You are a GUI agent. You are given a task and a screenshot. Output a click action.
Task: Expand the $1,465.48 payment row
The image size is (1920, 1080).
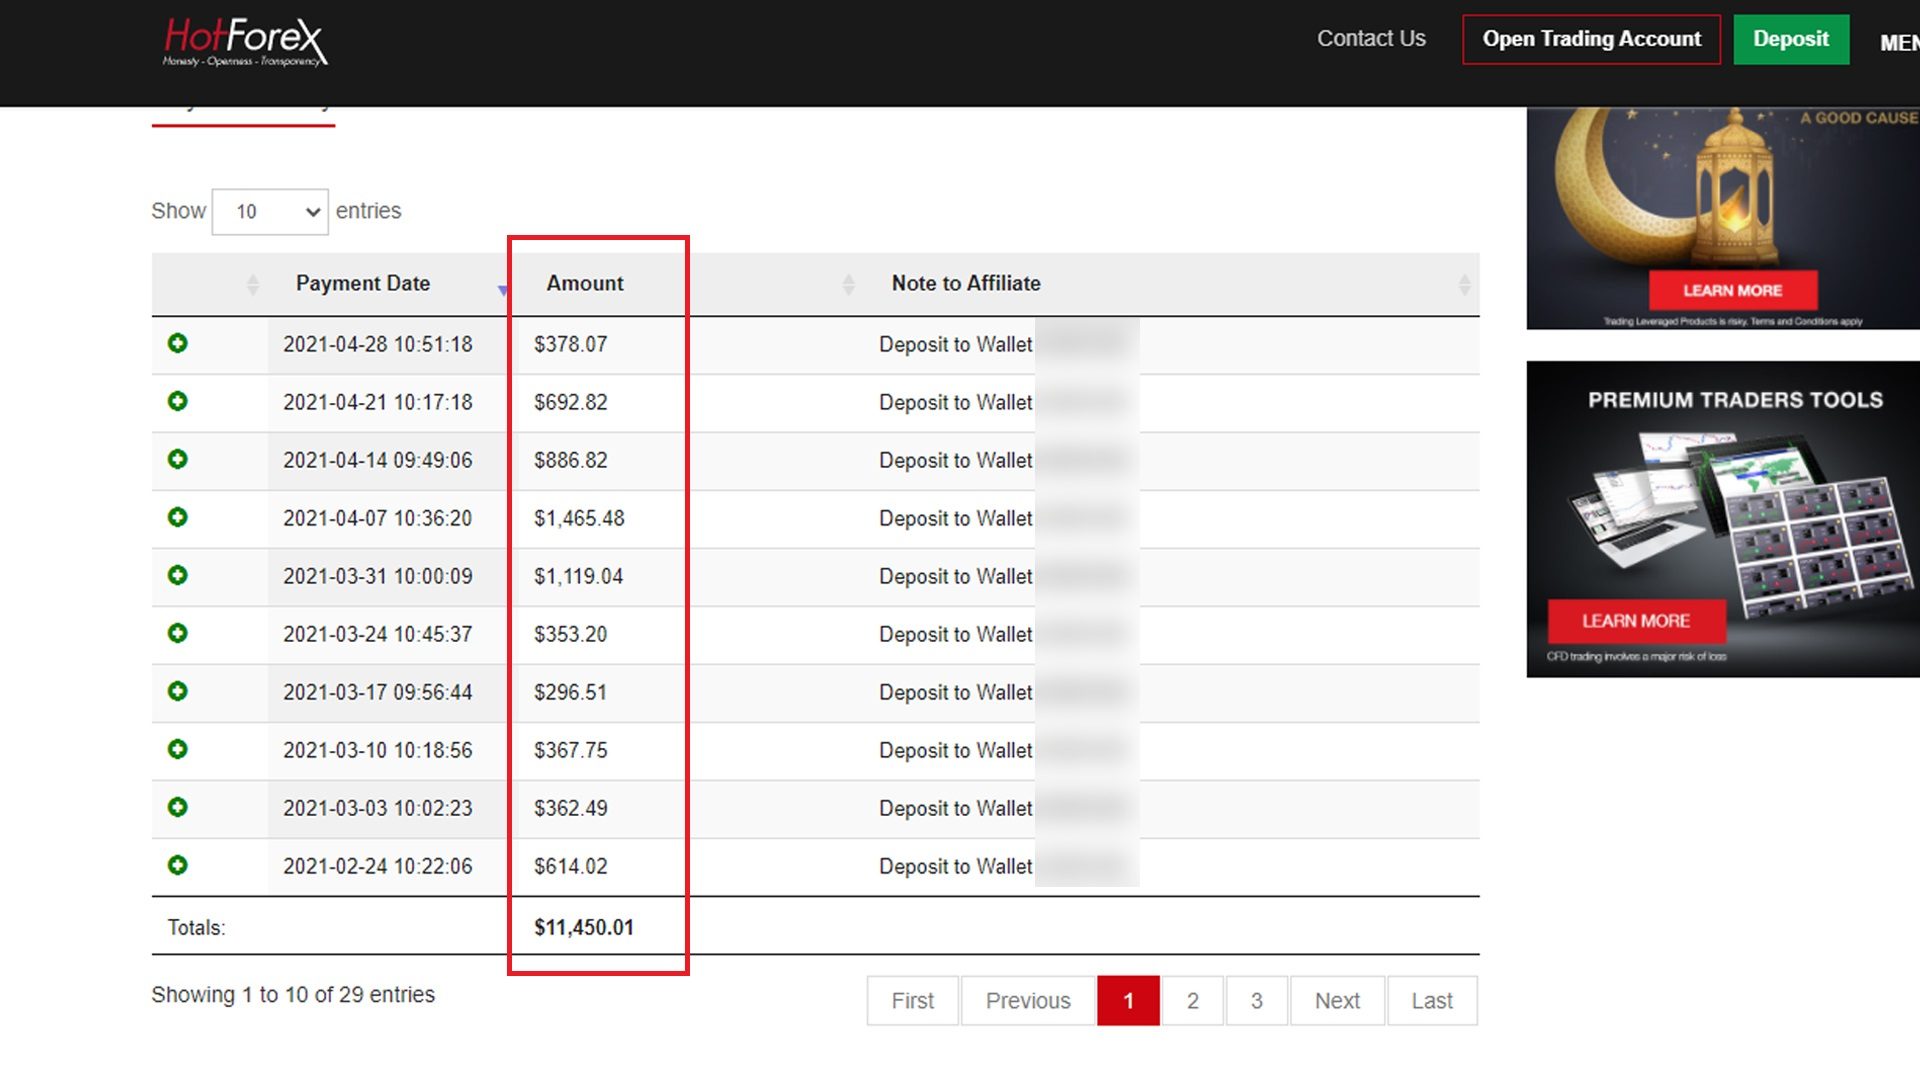click(x=178, y=518)
